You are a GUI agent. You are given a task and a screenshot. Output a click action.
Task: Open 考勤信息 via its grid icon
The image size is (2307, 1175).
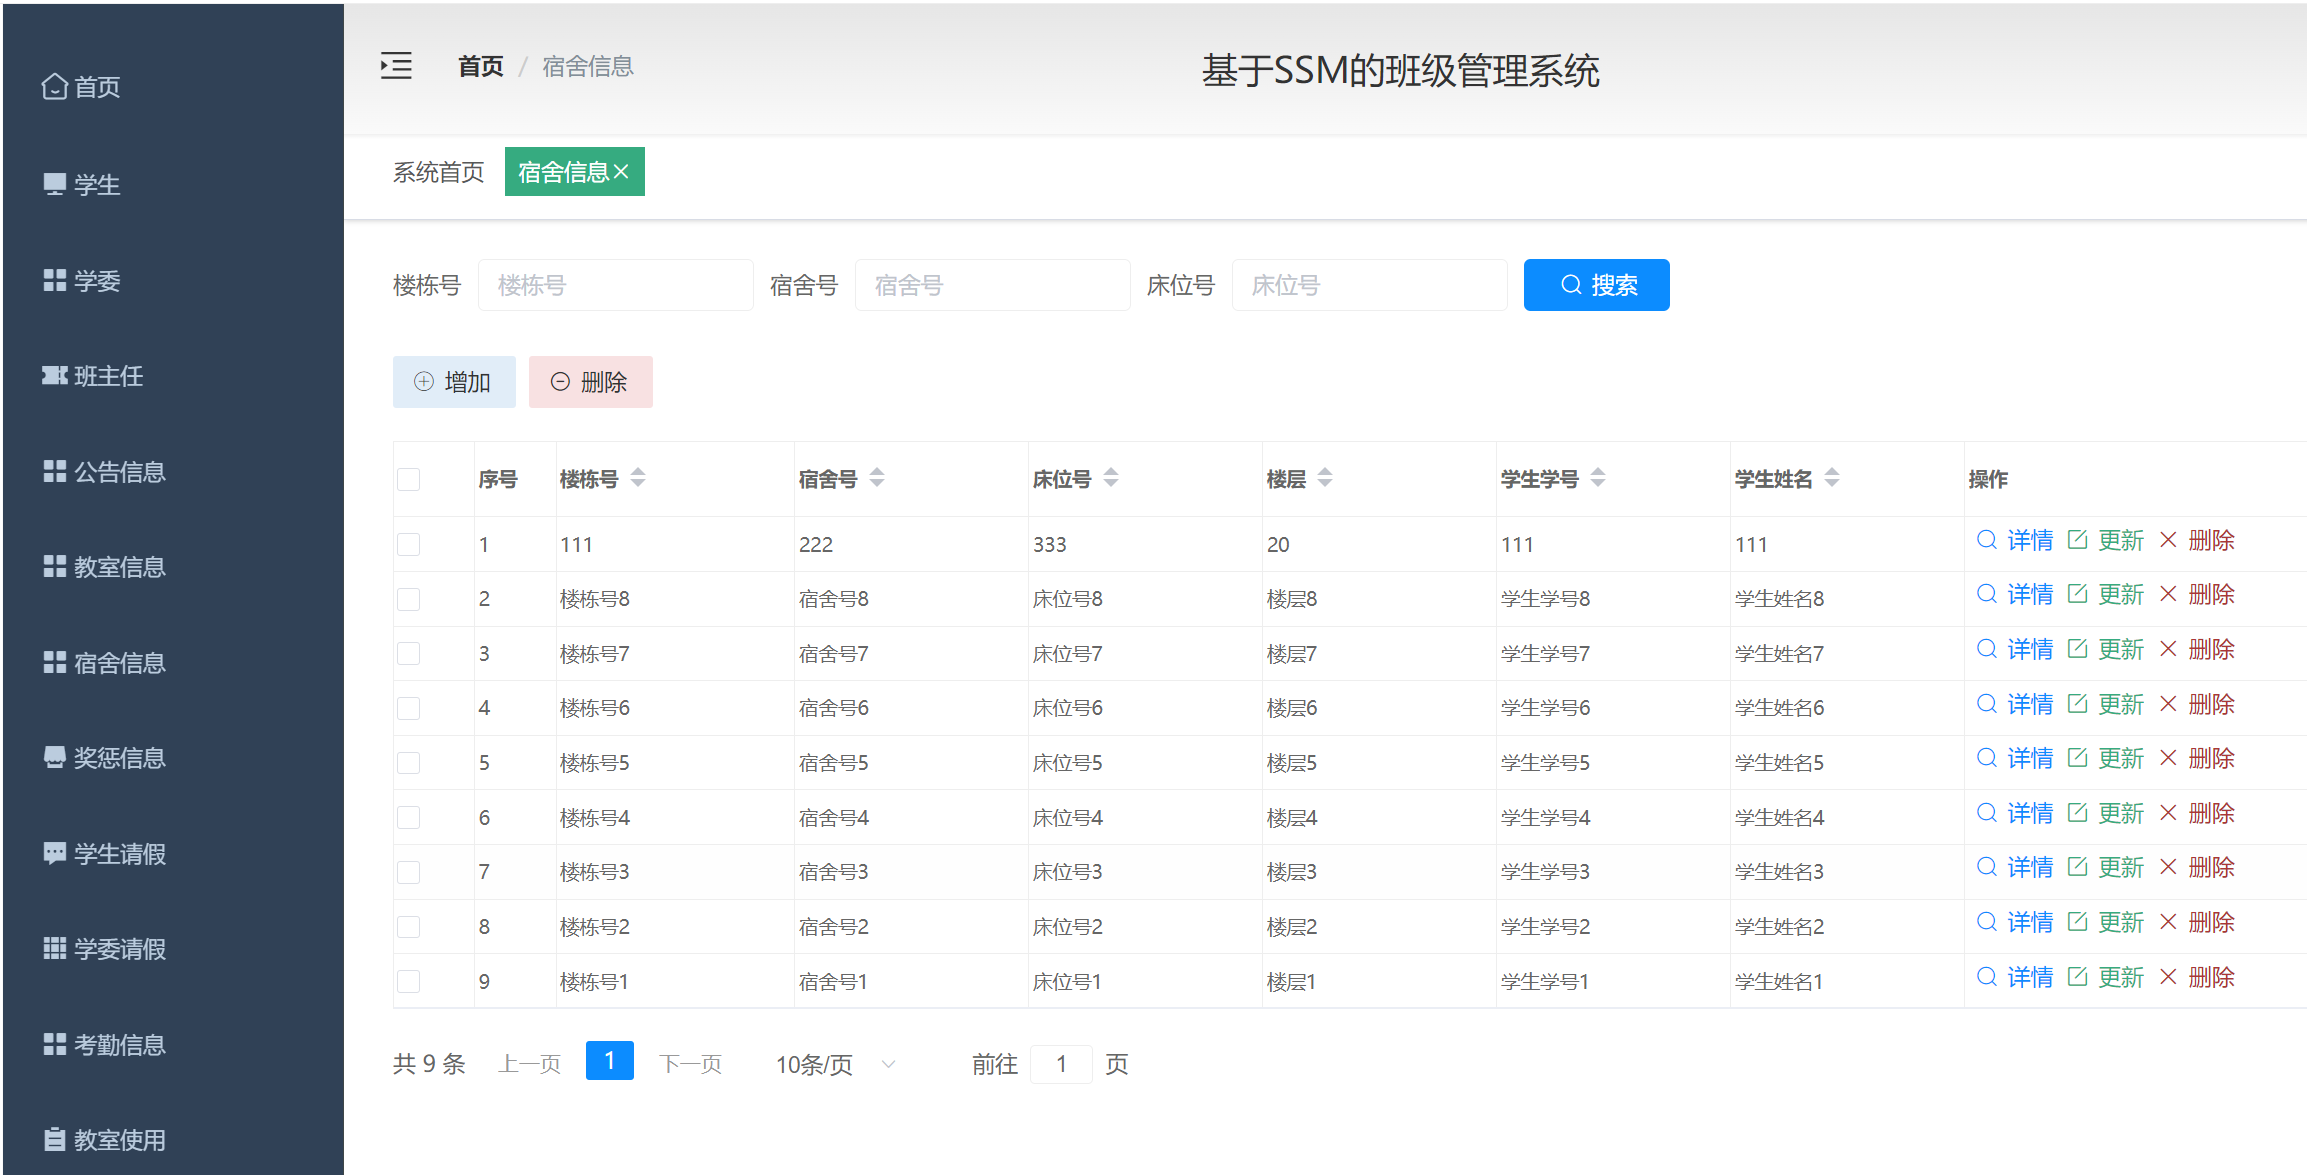55,1044
